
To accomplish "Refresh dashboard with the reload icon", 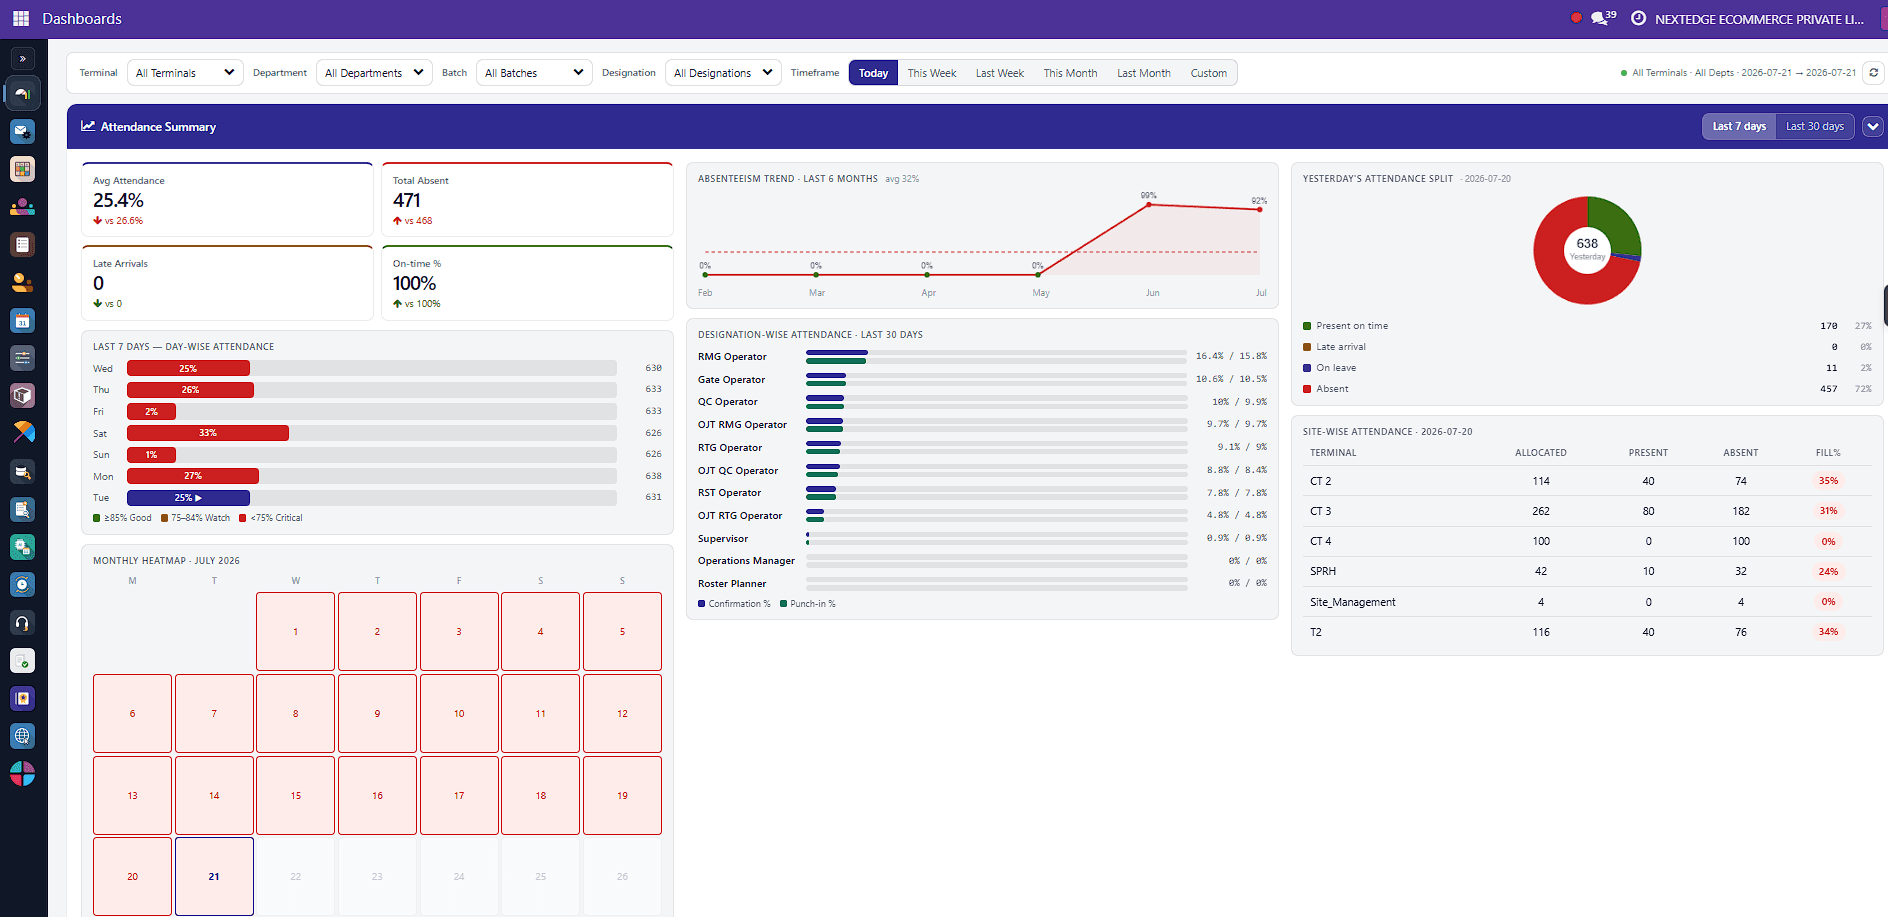I will pos(1873,72).
